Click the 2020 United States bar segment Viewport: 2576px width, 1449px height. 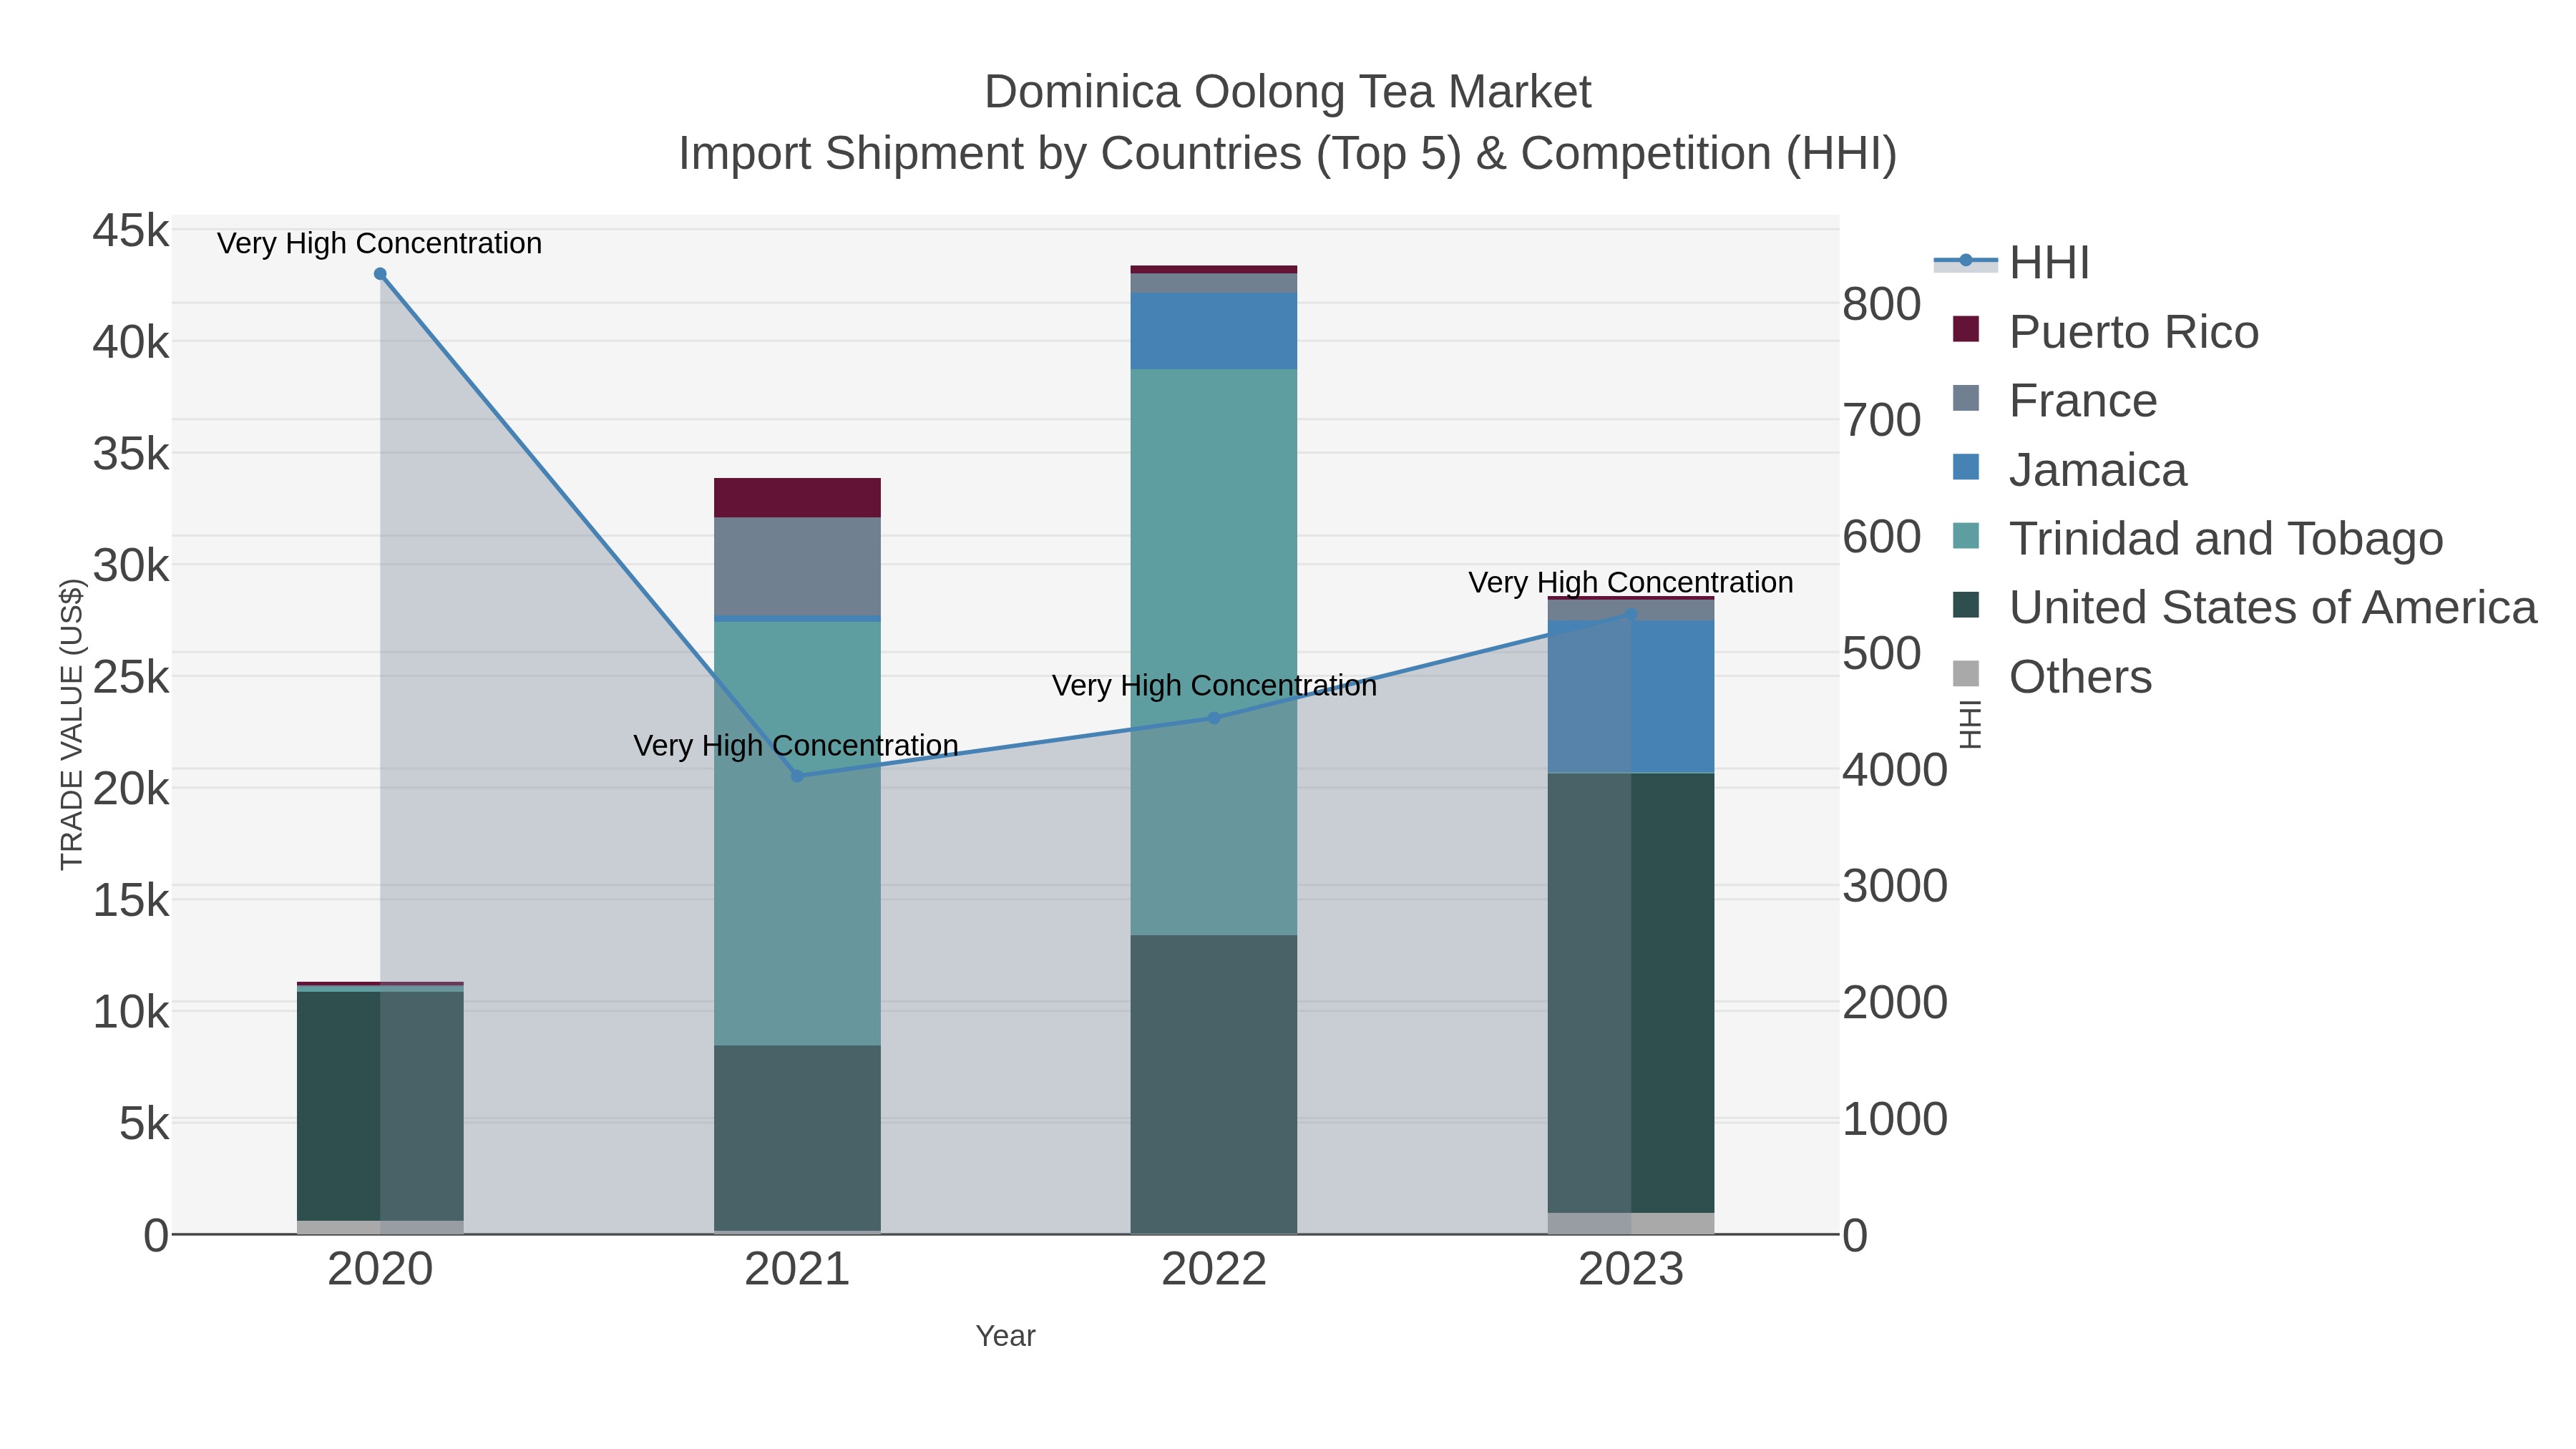tap(380, 1106)
